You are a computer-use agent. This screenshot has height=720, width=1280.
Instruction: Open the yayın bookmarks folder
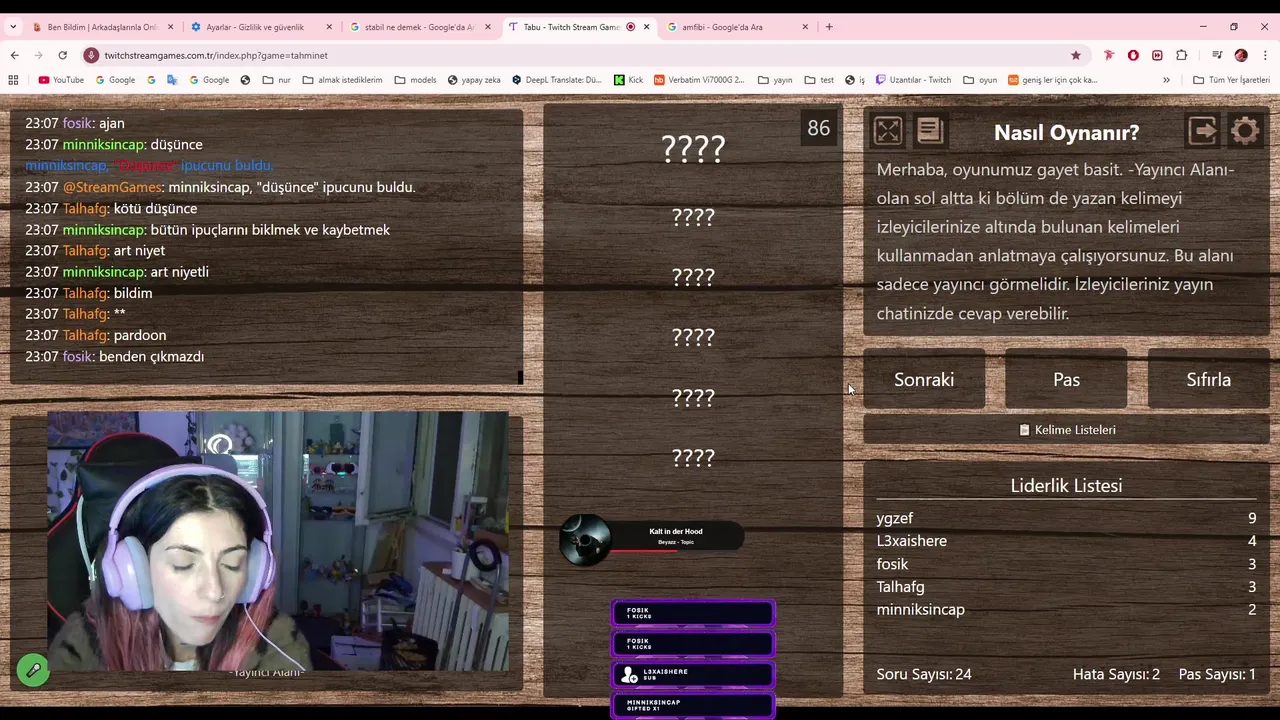coord(775,80)
